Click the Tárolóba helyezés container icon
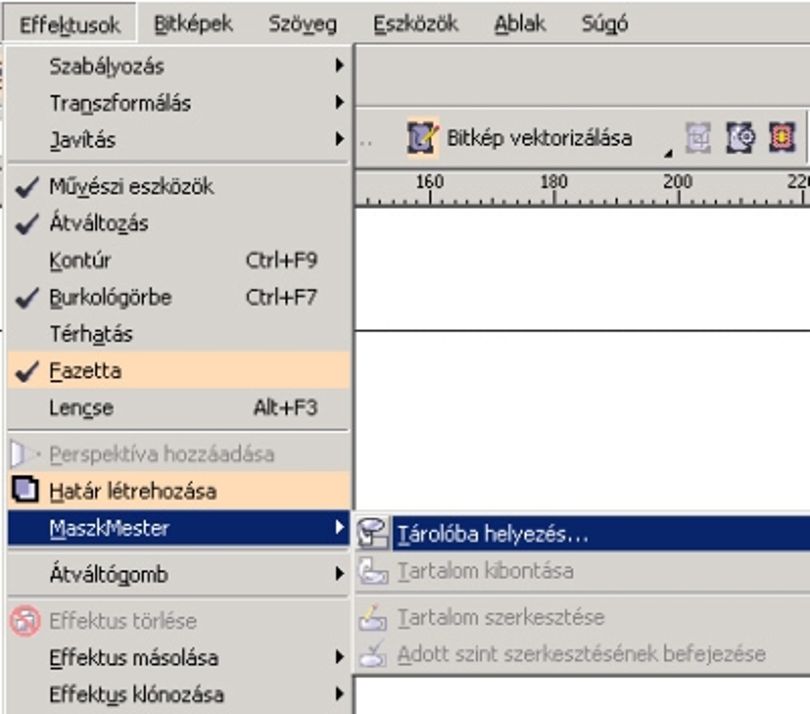810x714 pixels. pos(372,533)
